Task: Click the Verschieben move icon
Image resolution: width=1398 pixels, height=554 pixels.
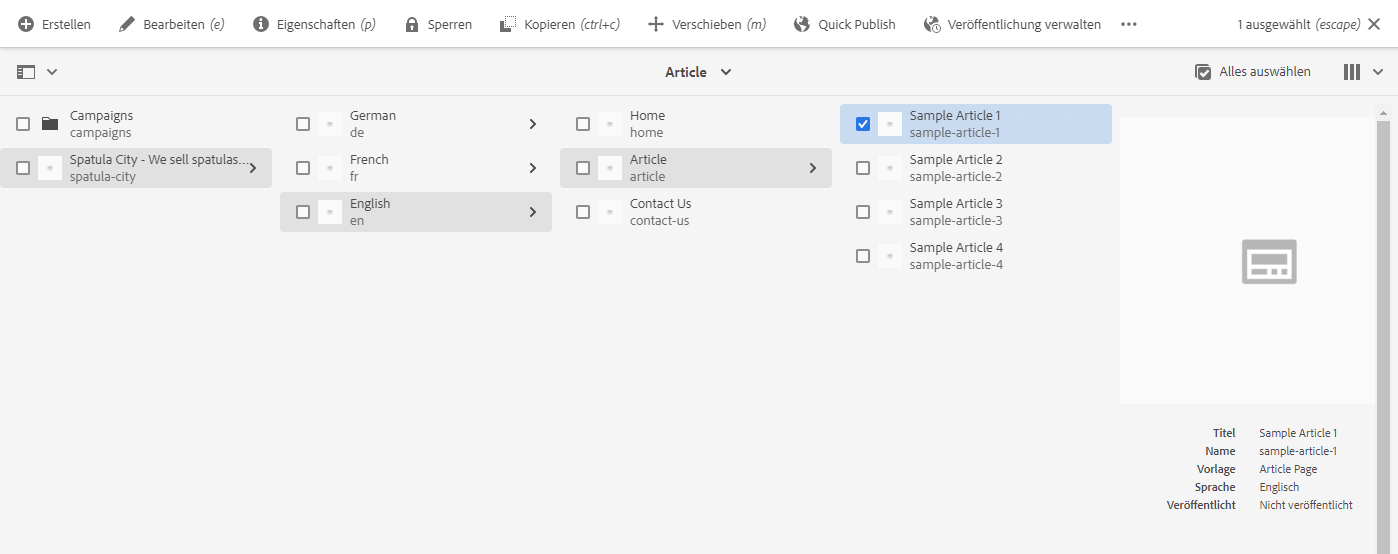Action: [x=656, y=24]
